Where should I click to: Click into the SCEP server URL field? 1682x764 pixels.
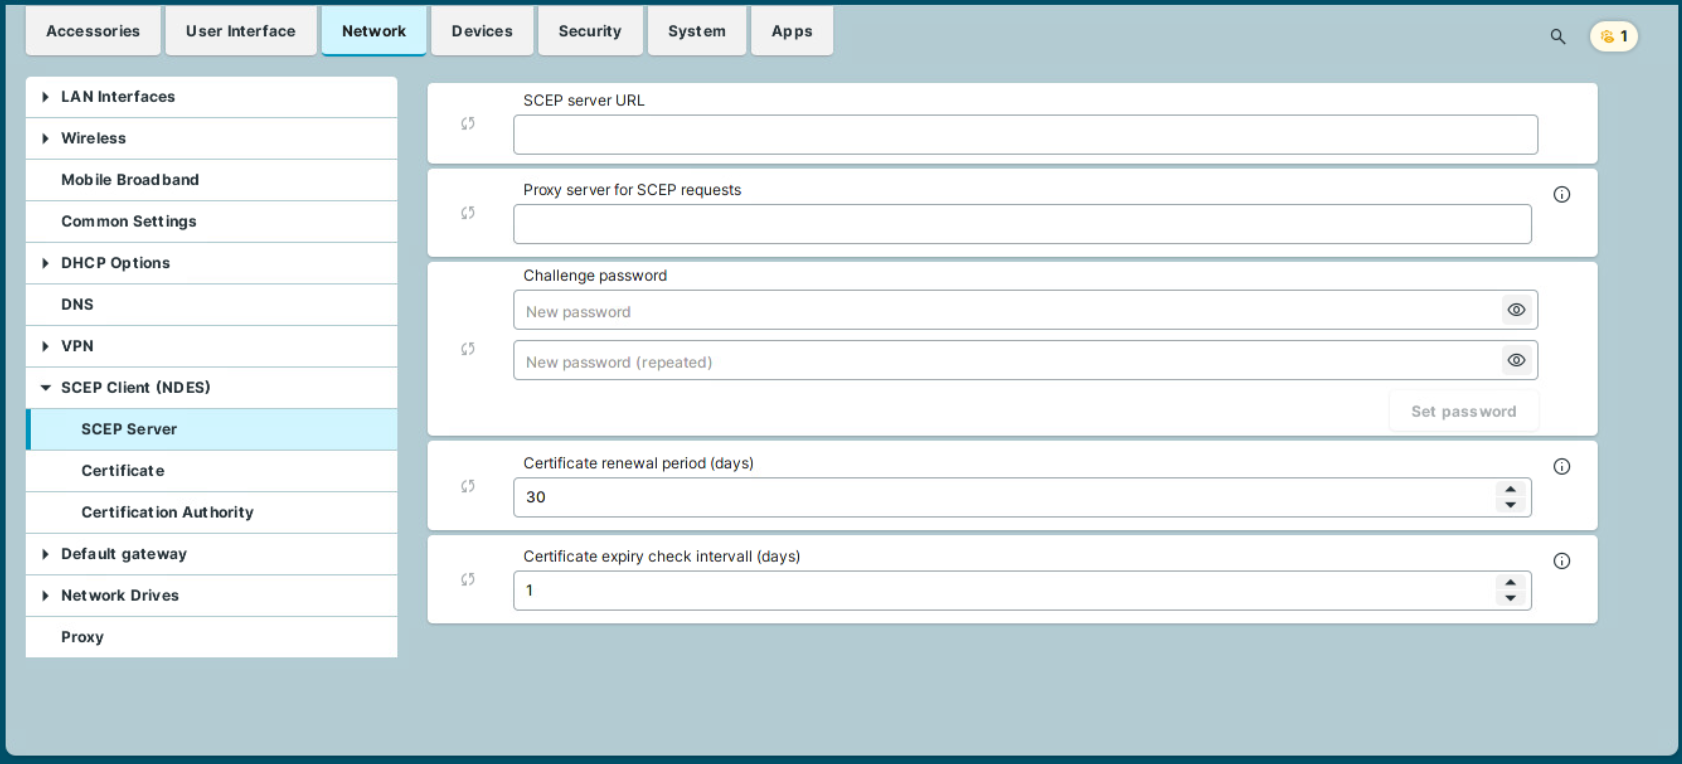click(1024, 135)
